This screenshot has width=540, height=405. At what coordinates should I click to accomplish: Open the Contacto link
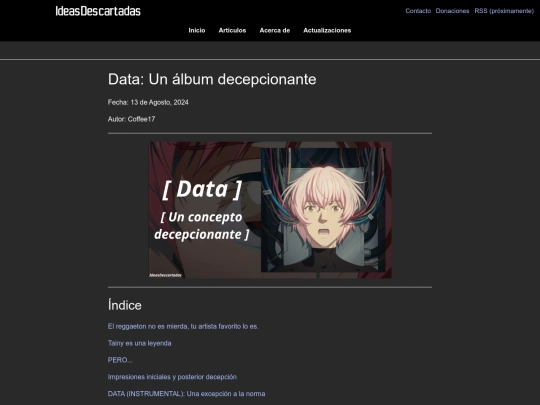coord(418,11)
